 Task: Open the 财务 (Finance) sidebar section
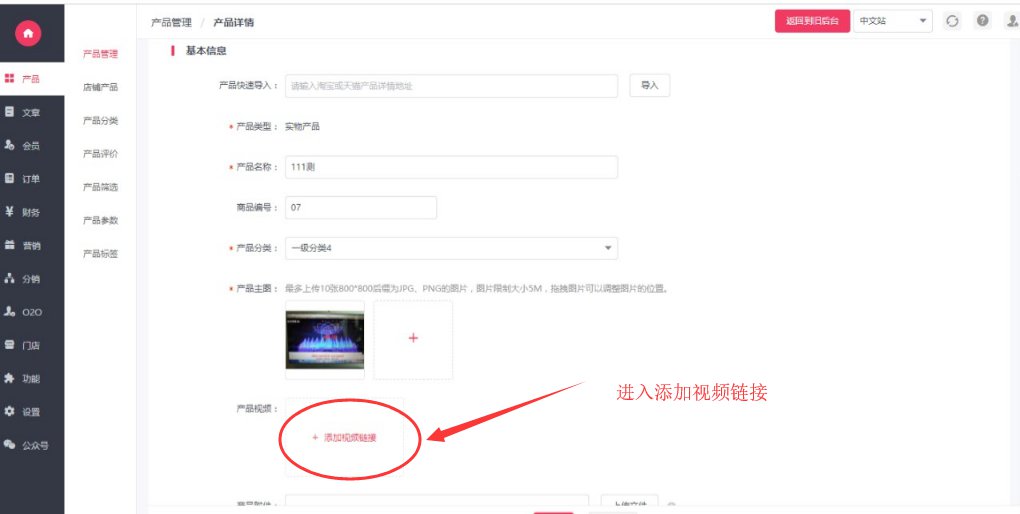coord(24,212)
